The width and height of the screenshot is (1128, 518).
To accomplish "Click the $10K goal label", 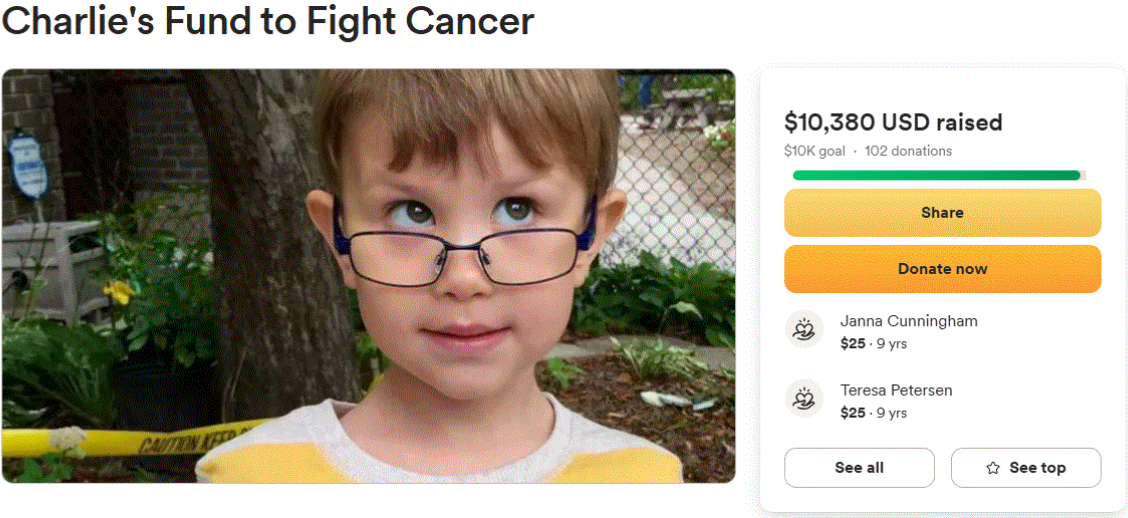I will [x=814, y=151].
